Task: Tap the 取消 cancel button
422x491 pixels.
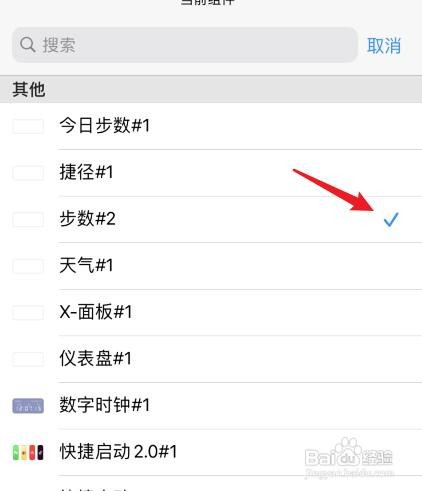Action: click(384, 45)
